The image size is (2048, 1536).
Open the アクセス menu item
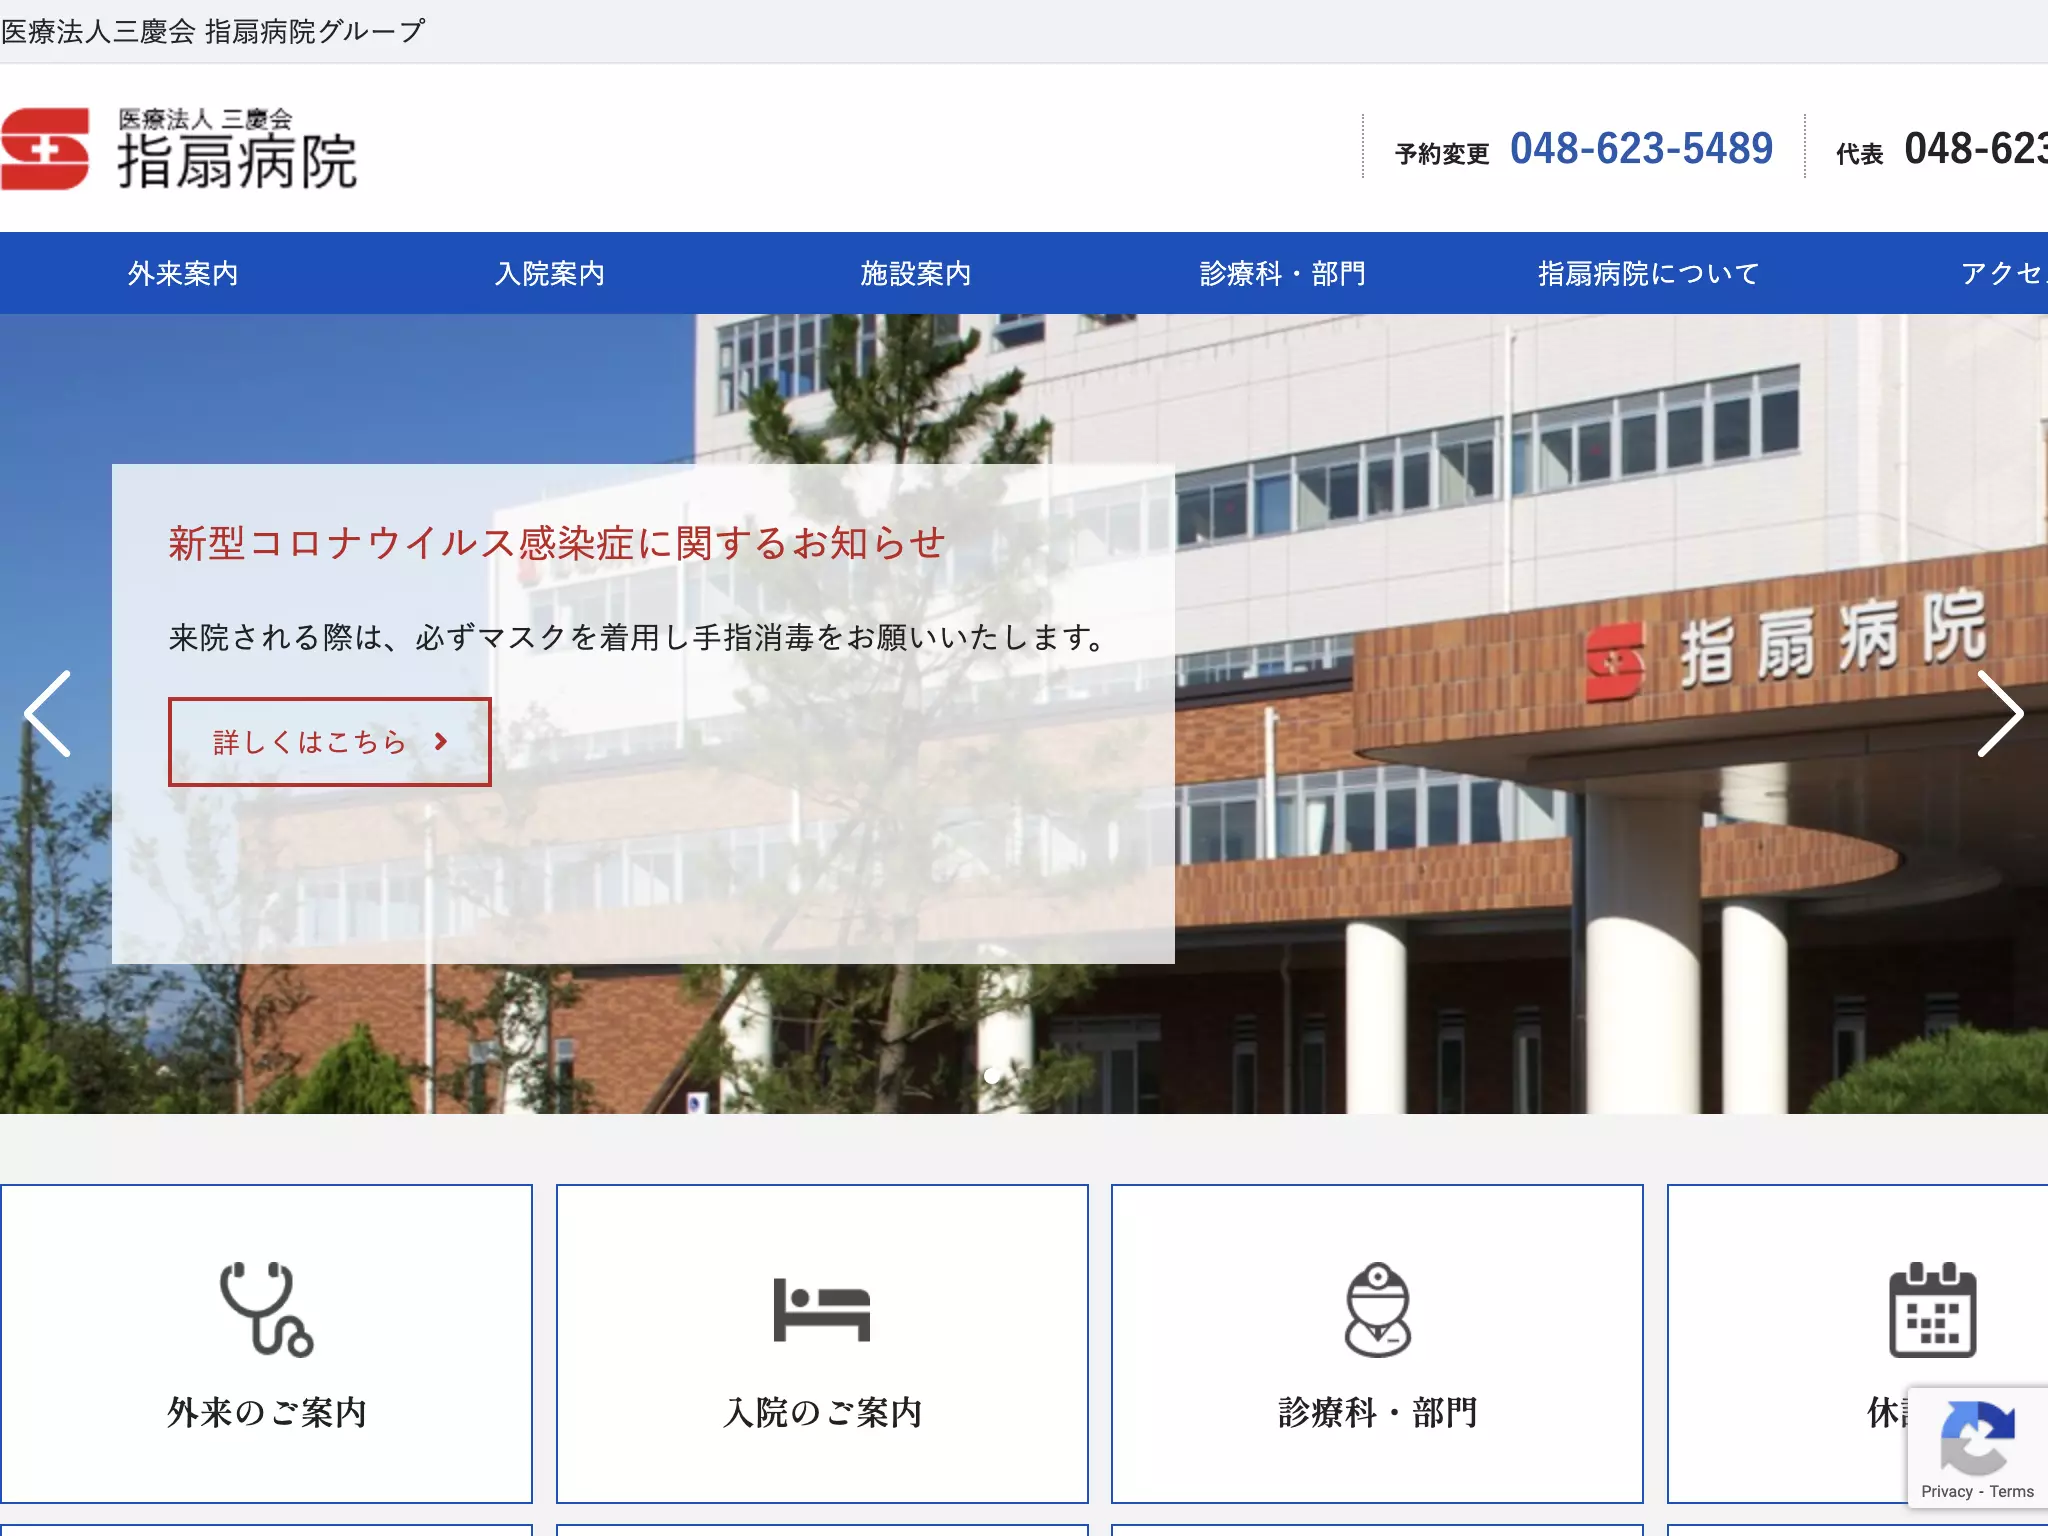(2004, 273)
